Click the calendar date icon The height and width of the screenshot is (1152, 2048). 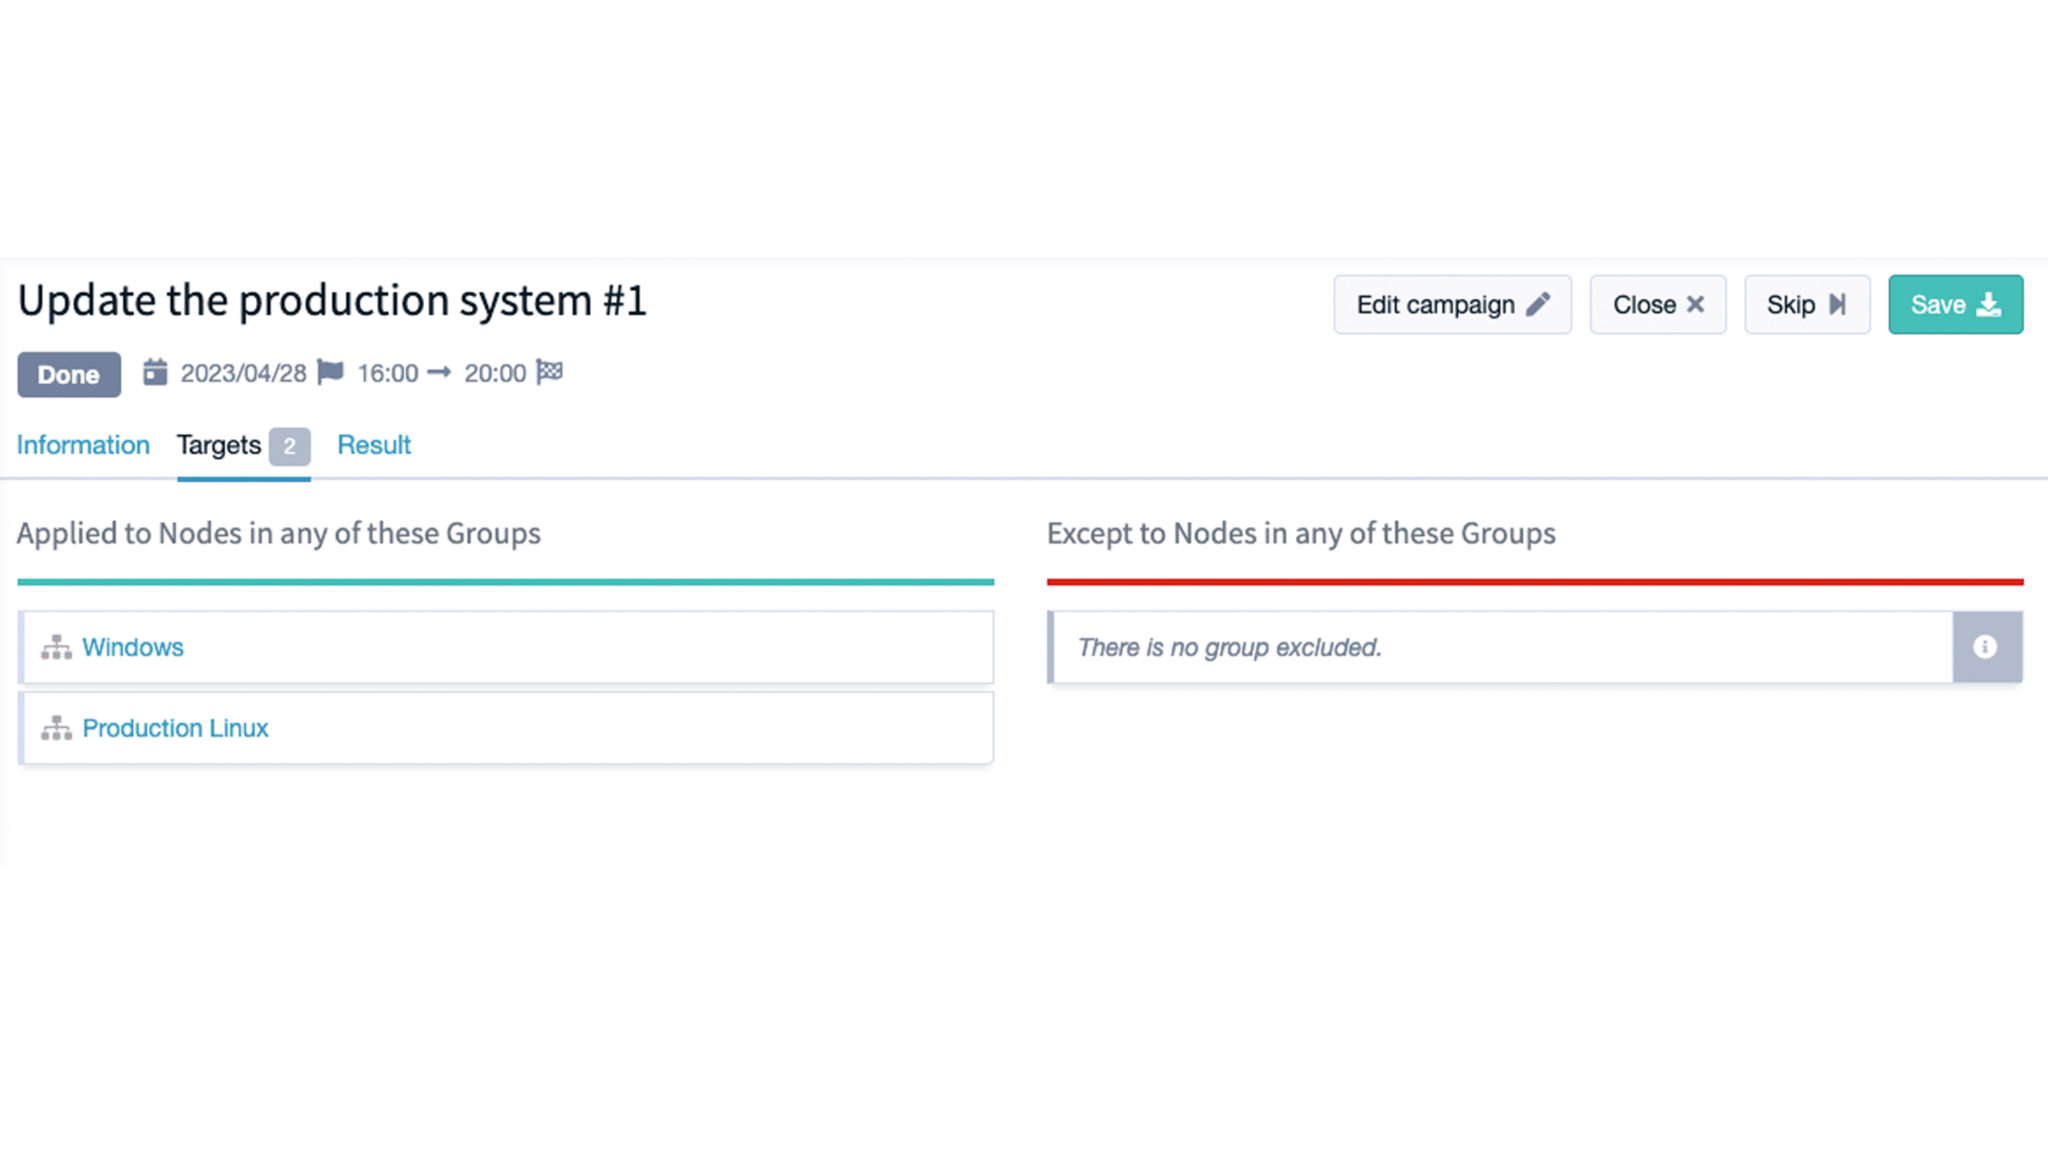click(x=153, y=373)
